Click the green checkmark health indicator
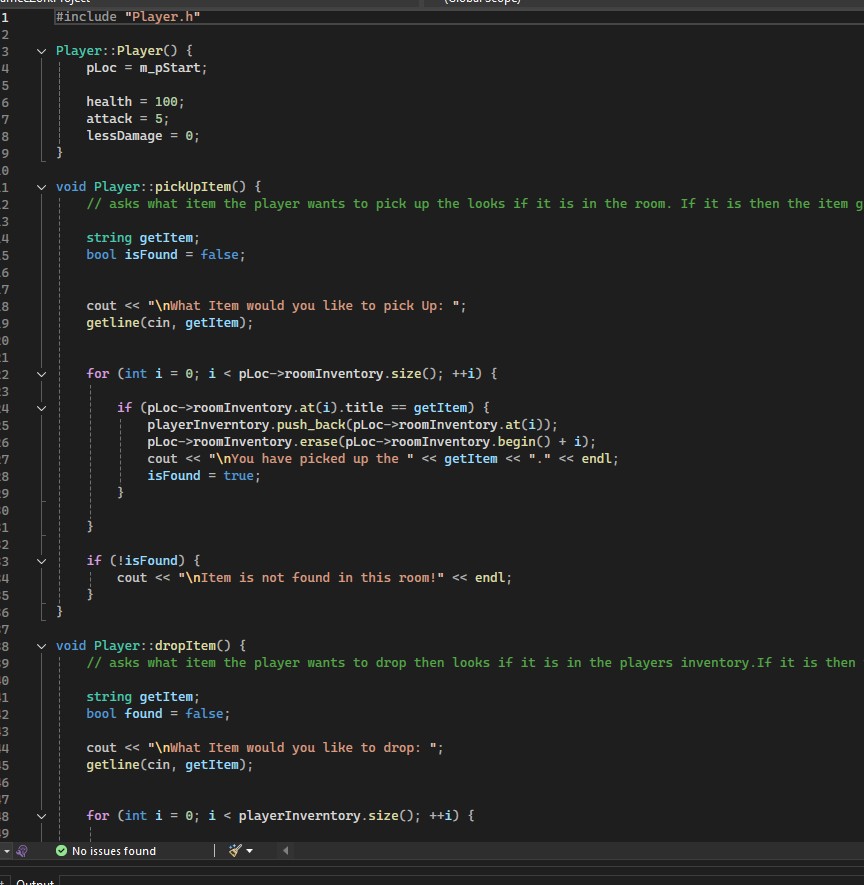Viewport: 864px width, 885px height. click(62, 851)
